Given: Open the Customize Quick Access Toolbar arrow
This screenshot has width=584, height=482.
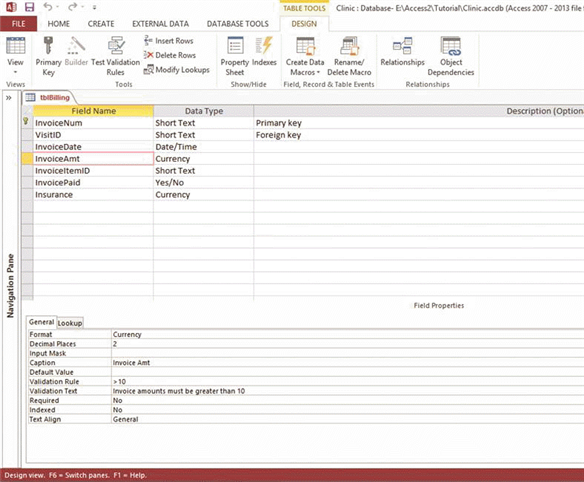Looking at the screenshot, I should tap(94, 7).
